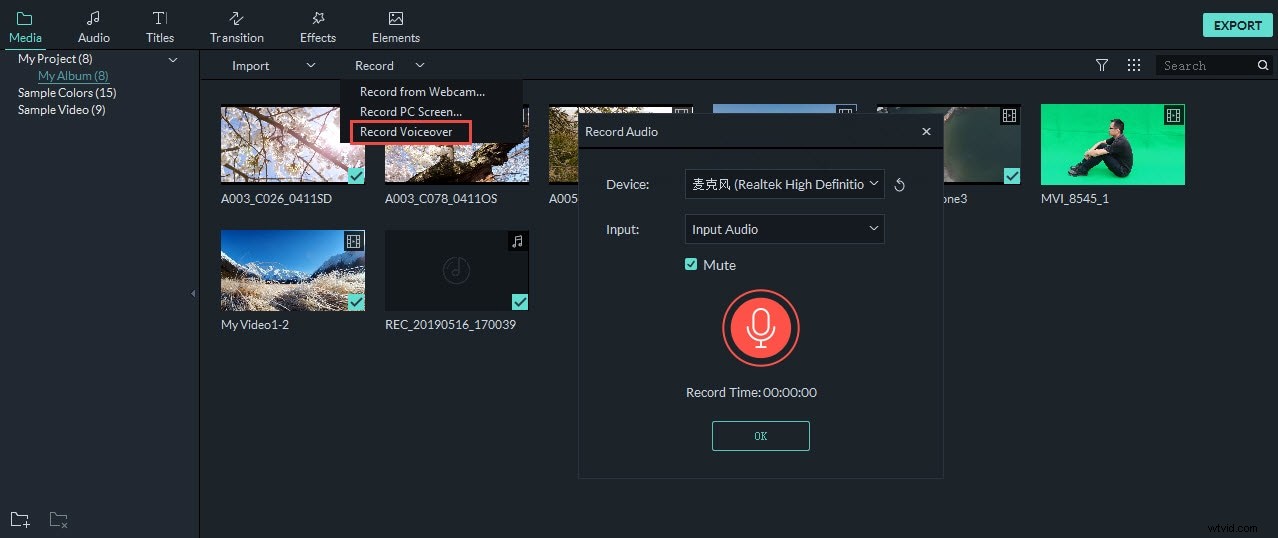Click the filter icon near search
The image size is (1278, 538).
click(1101, 65)
